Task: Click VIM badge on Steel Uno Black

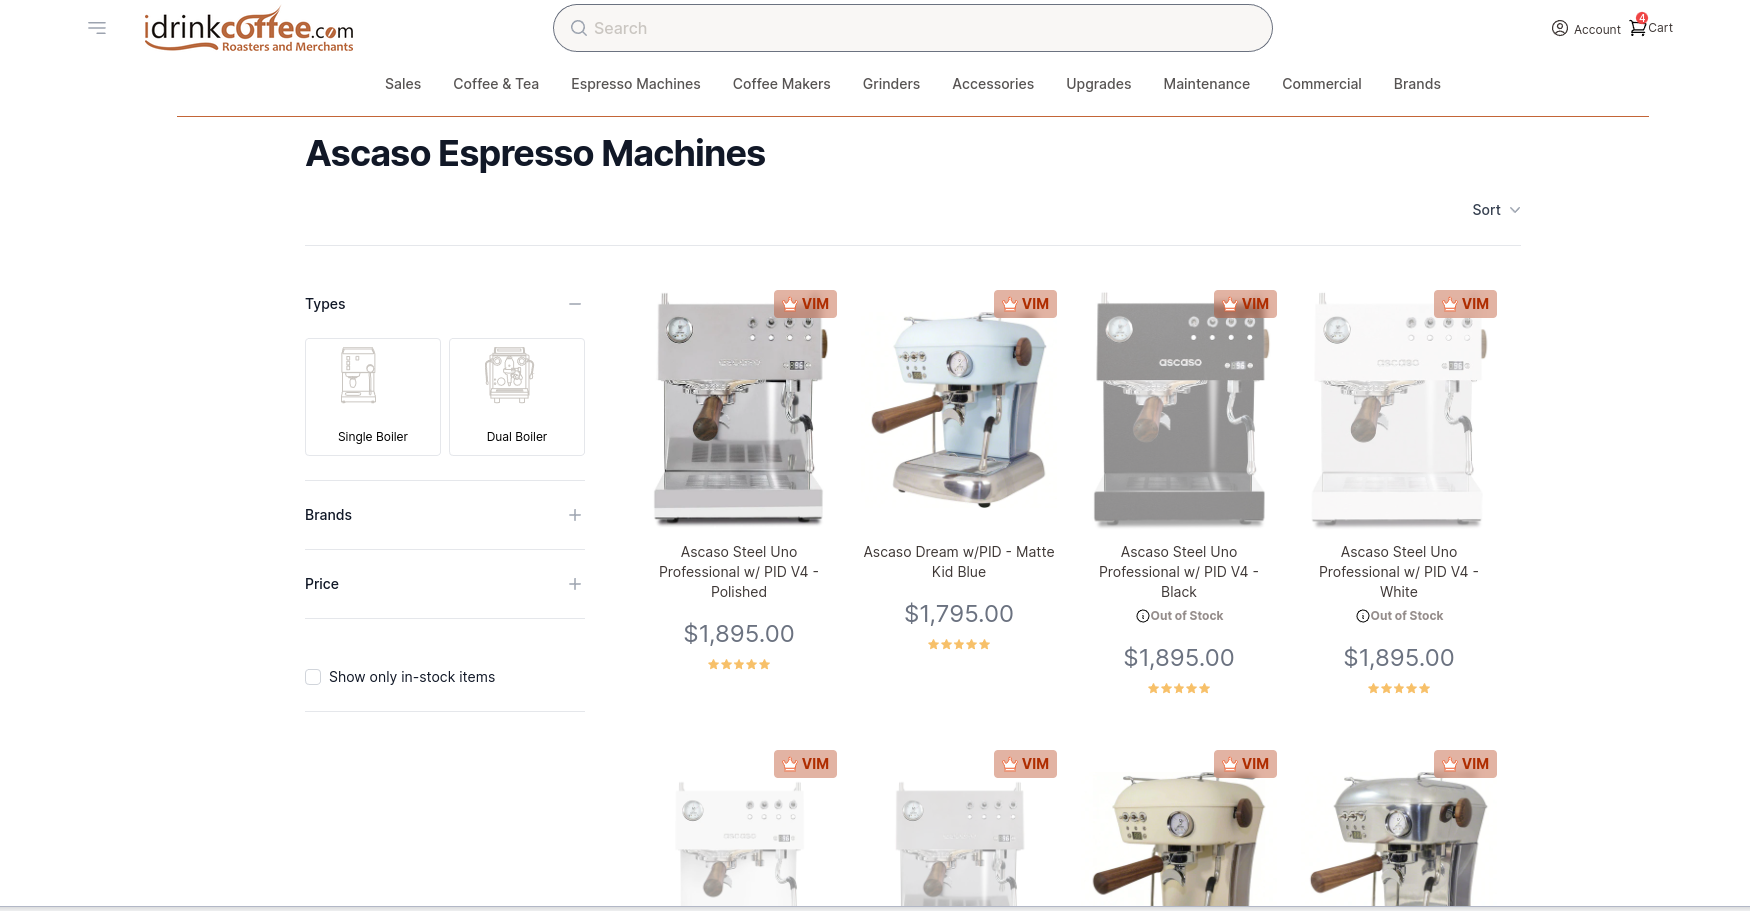Action: (x=1245, y=304)
